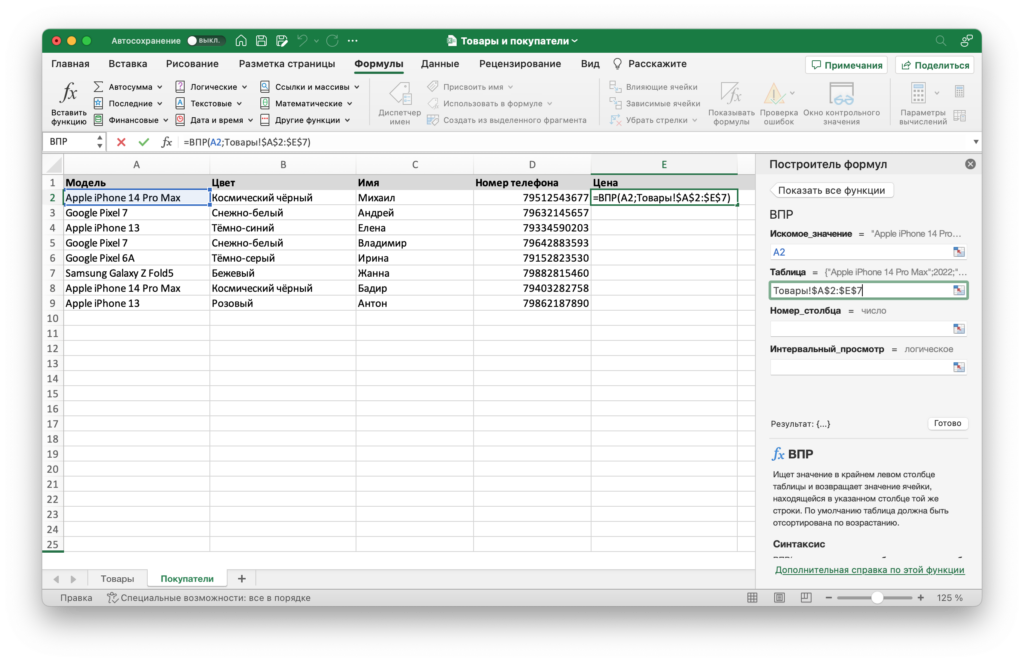Click Влияющие ячейки trace precedents
The image size is (1024, 662).
tap(654, 87)
